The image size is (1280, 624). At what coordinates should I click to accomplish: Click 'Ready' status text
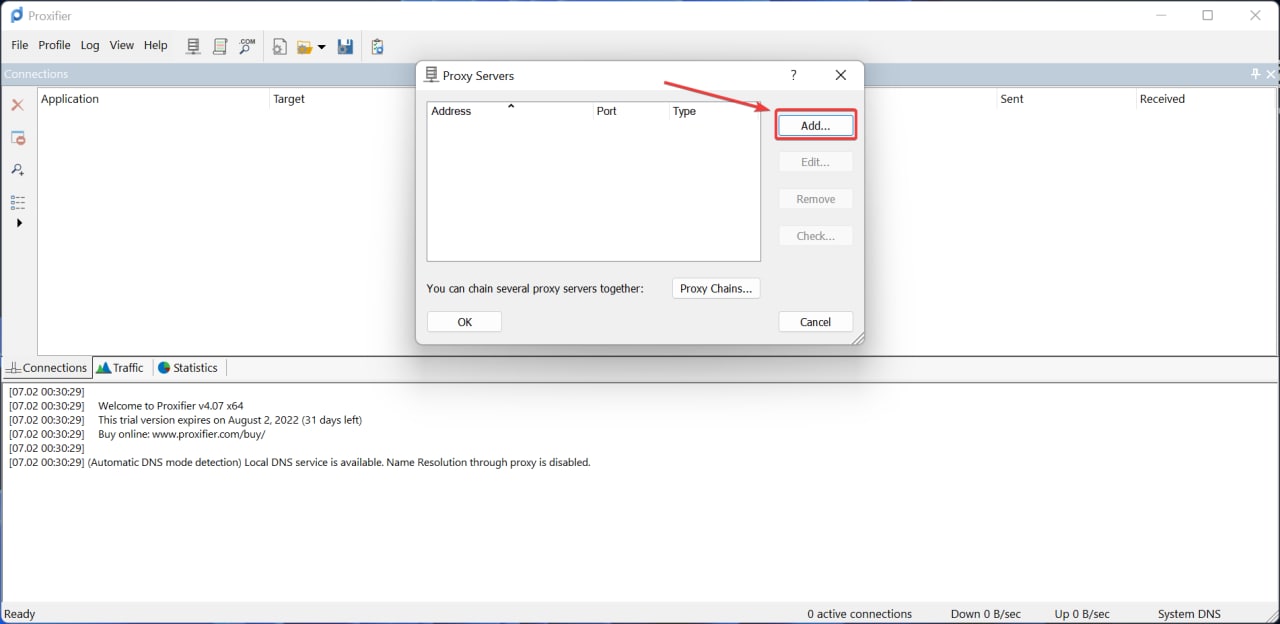[x=20, y=614]
